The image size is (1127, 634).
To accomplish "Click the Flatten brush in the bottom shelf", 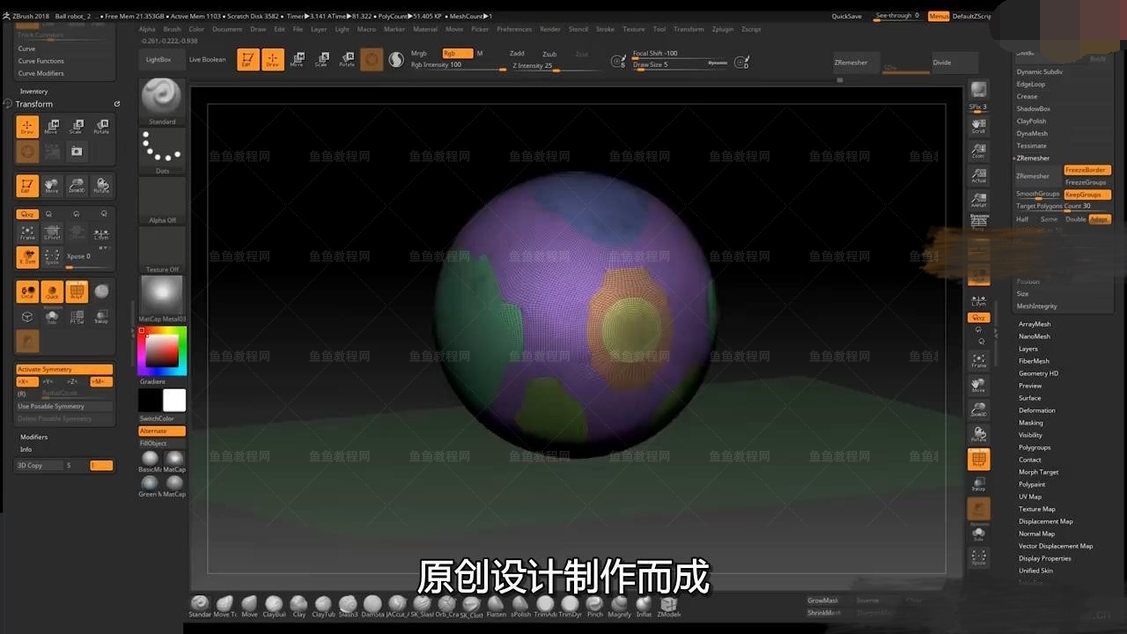I will pos(496,605).
